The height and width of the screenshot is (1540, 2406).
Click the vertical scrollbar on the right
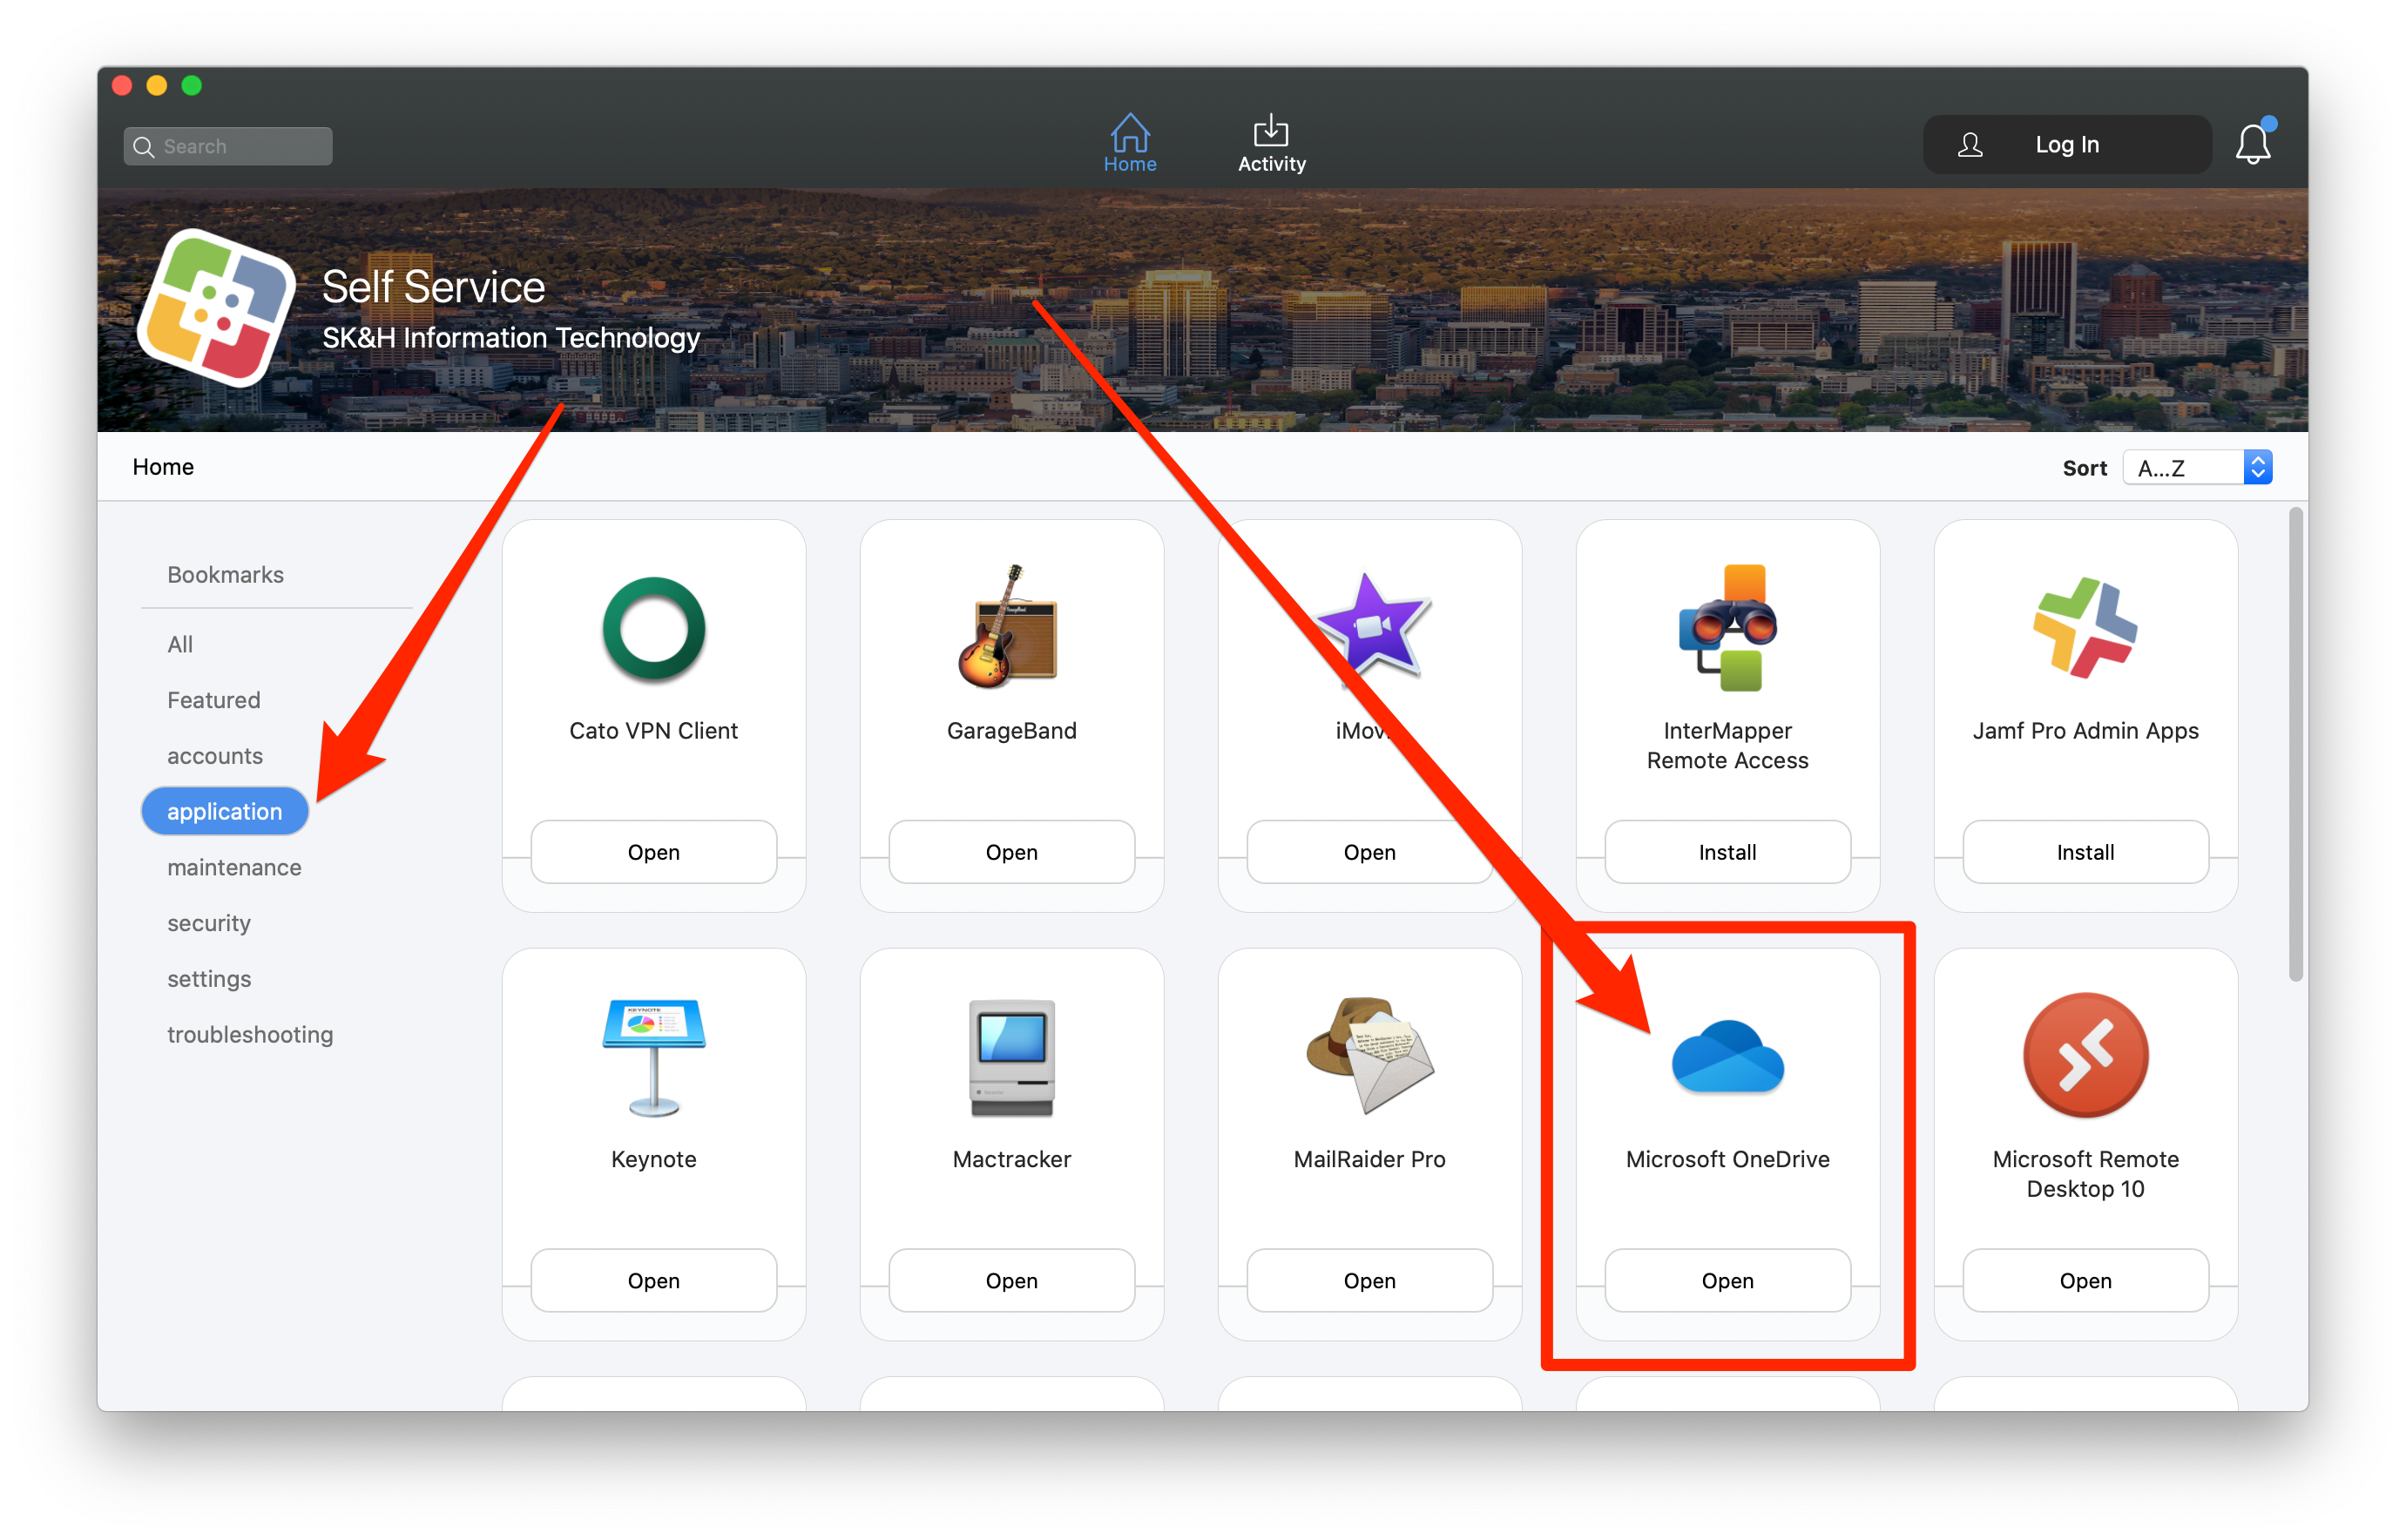pos(2295,745)
